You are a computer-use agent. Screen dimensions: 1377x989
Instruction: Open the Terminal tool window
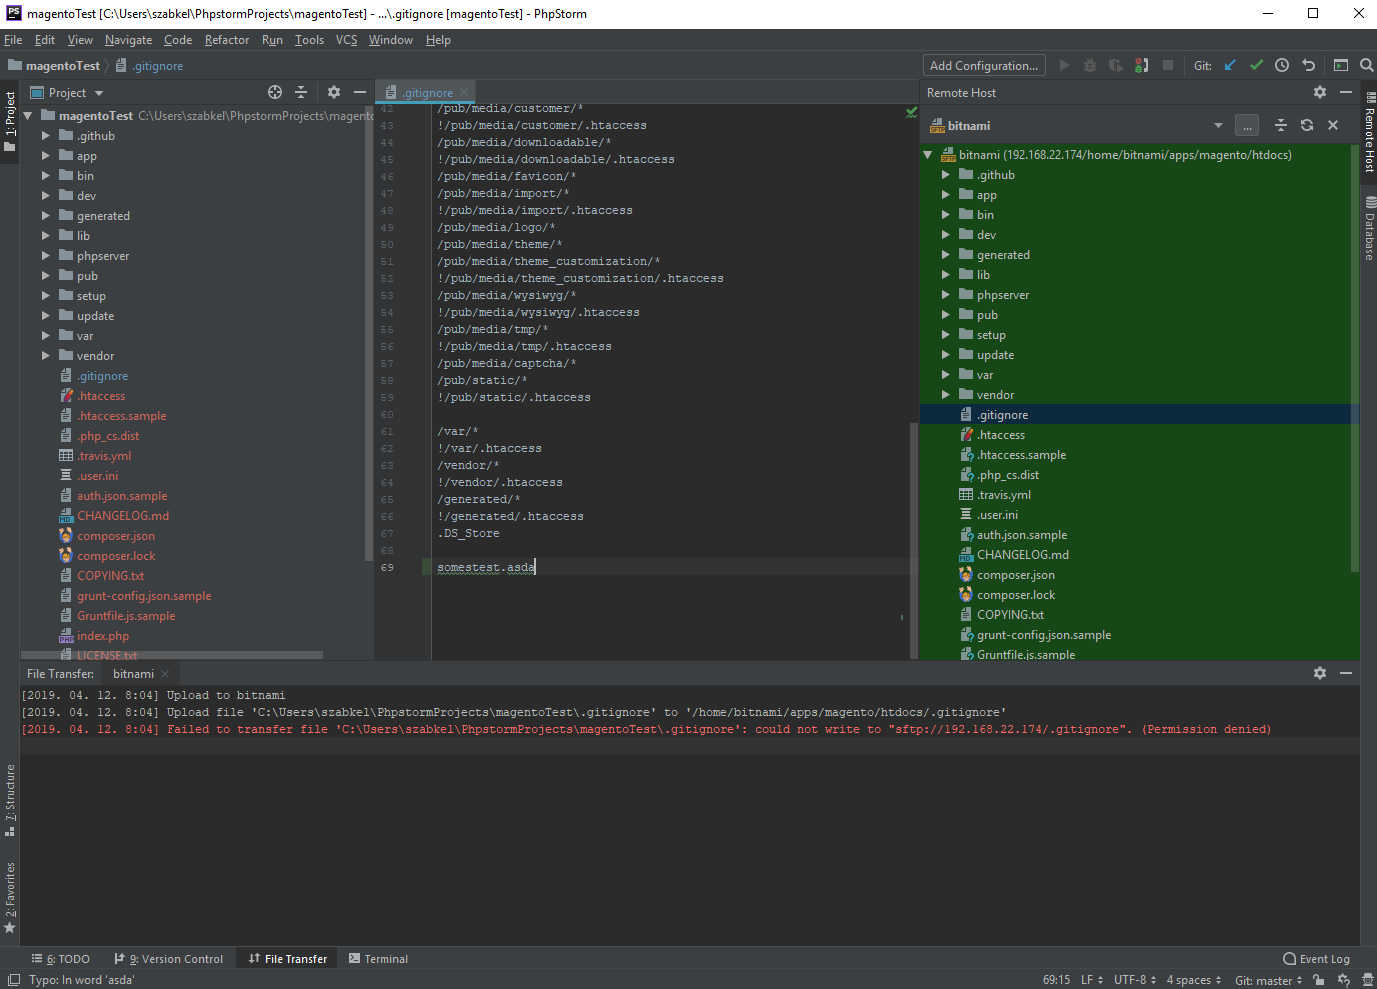tap(378, 958)
